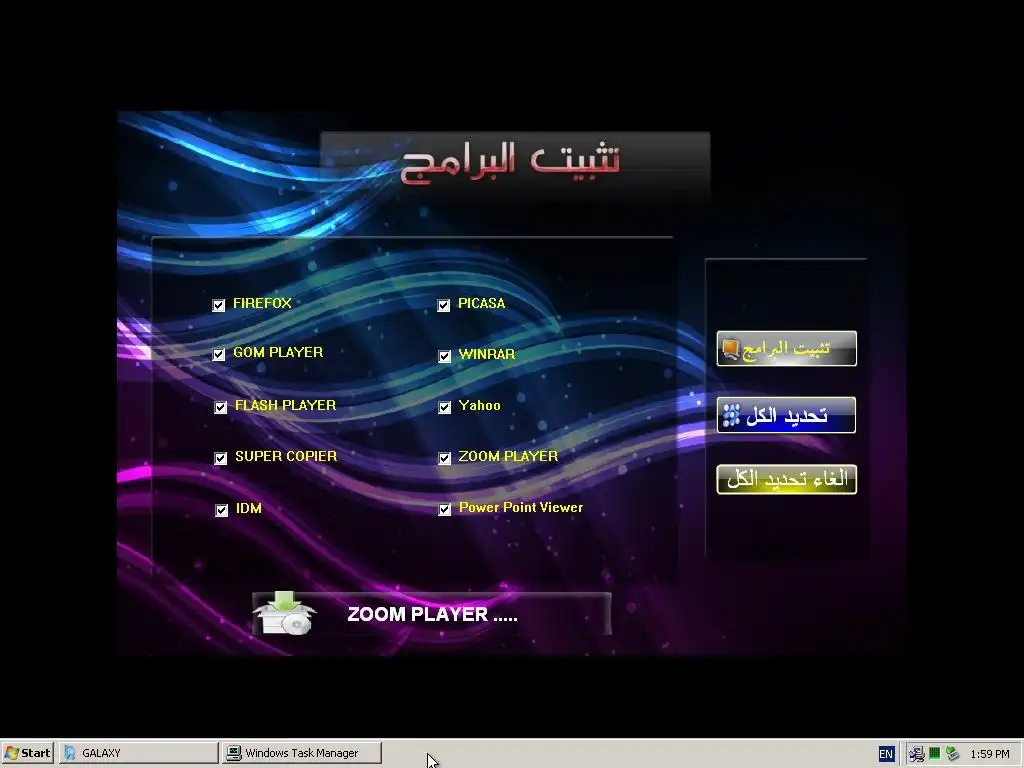The height and width of the screenshot is (768, 1024).
Task: Switch to GALAXY taskbar window
Action: 138,753
